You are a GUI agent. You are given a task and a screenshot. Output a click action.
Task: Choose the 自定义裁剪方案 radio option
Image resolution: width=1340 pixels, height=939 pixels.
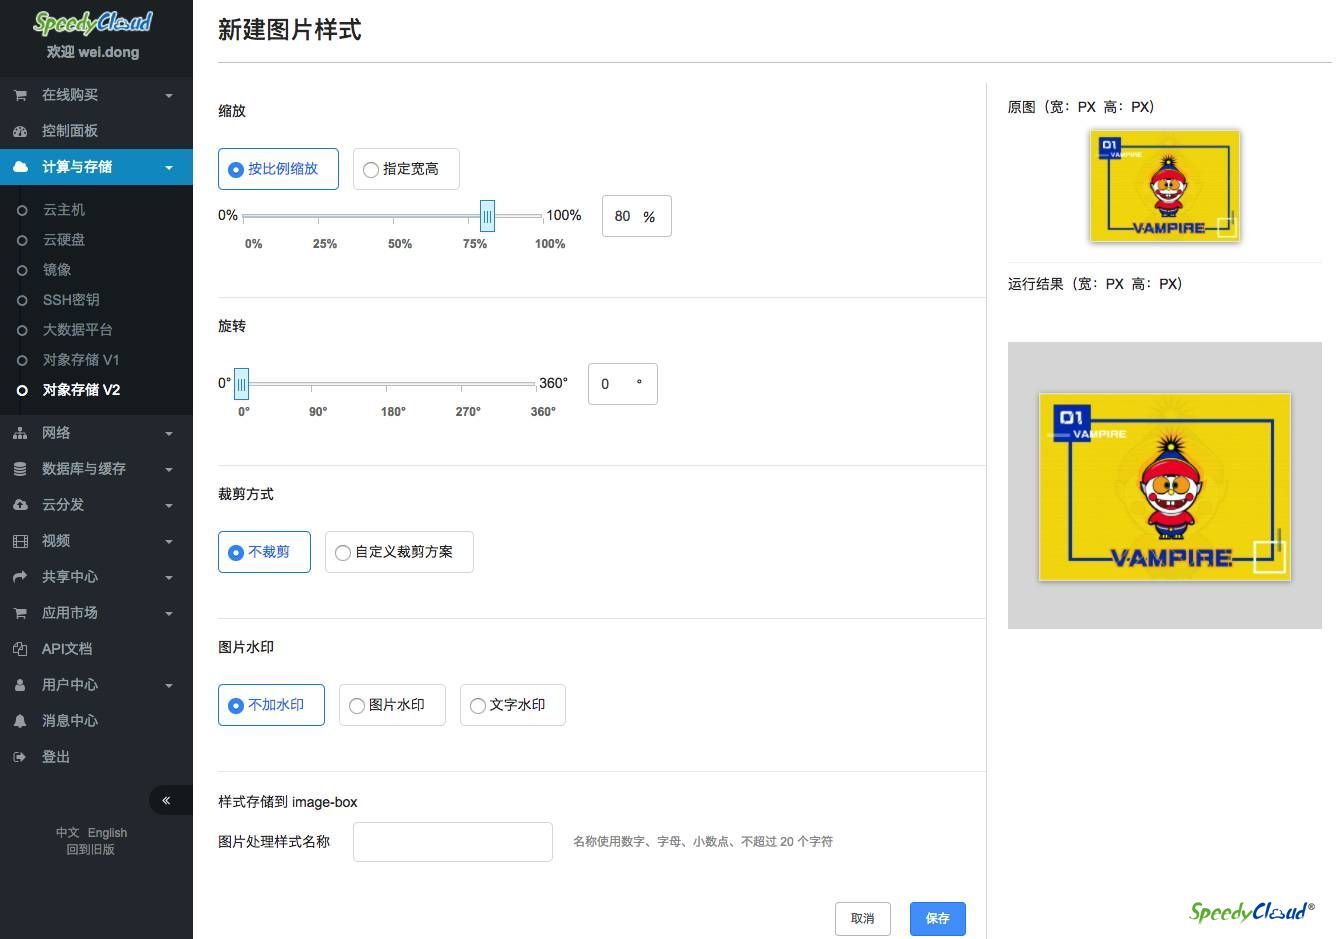coord(399,552)
